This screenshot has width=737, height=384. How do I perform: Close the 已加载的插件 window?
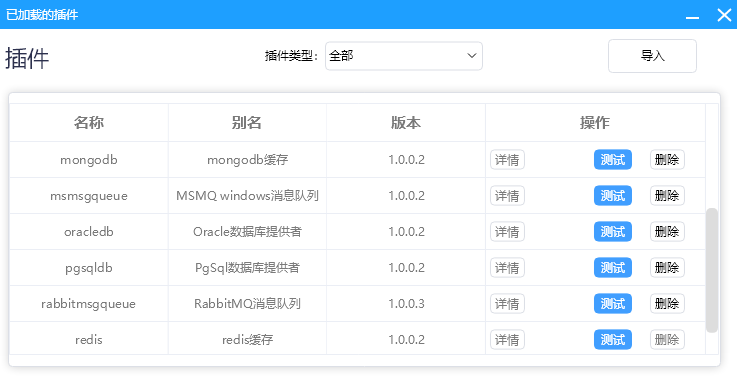(724, 15)
